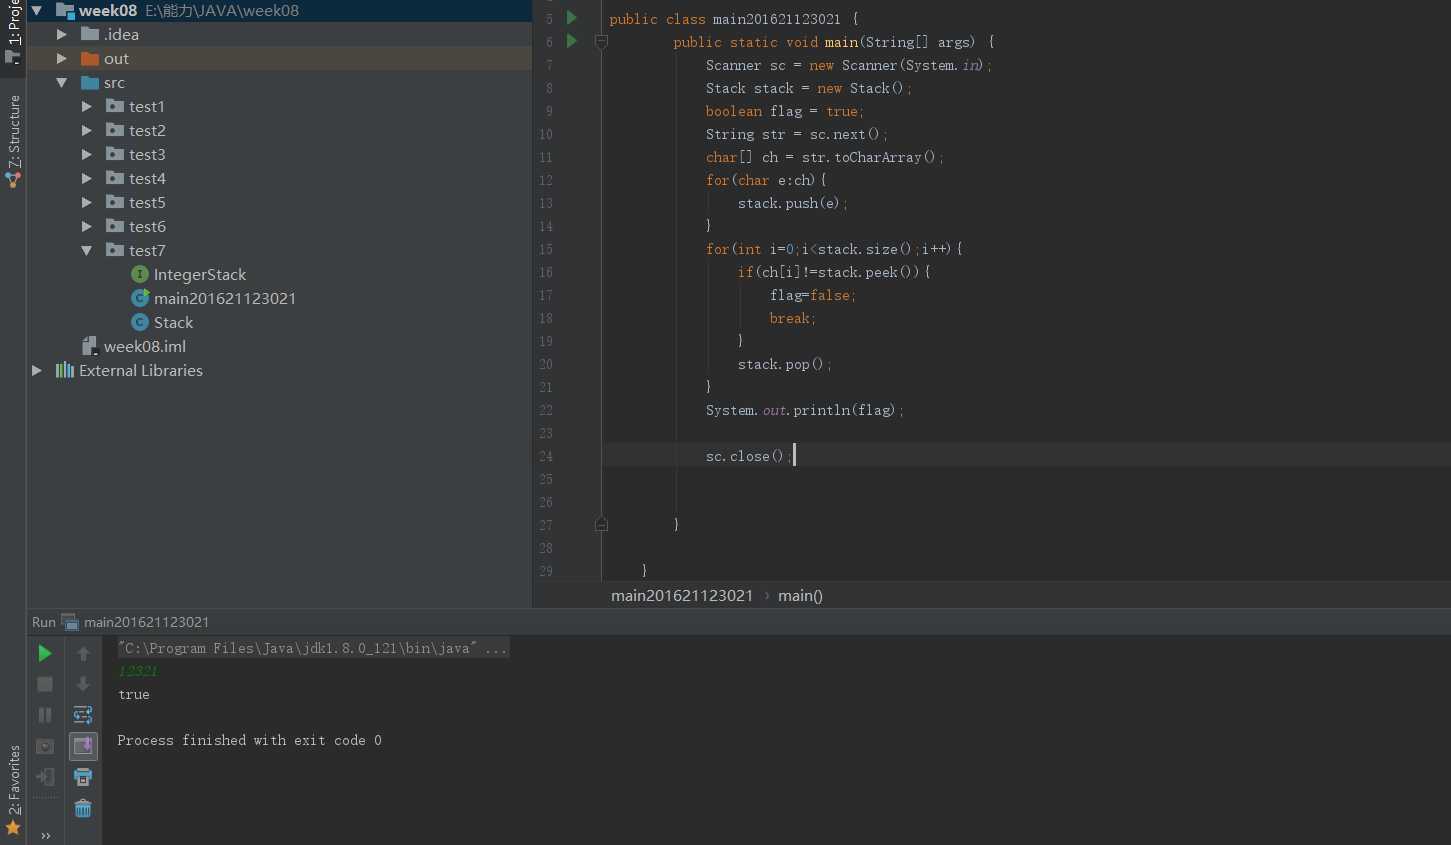Image resolution: width=1451 pixels, height=845 pixels.
Task: Select IntegerStack file name in tree
Action: pos(200,274)
